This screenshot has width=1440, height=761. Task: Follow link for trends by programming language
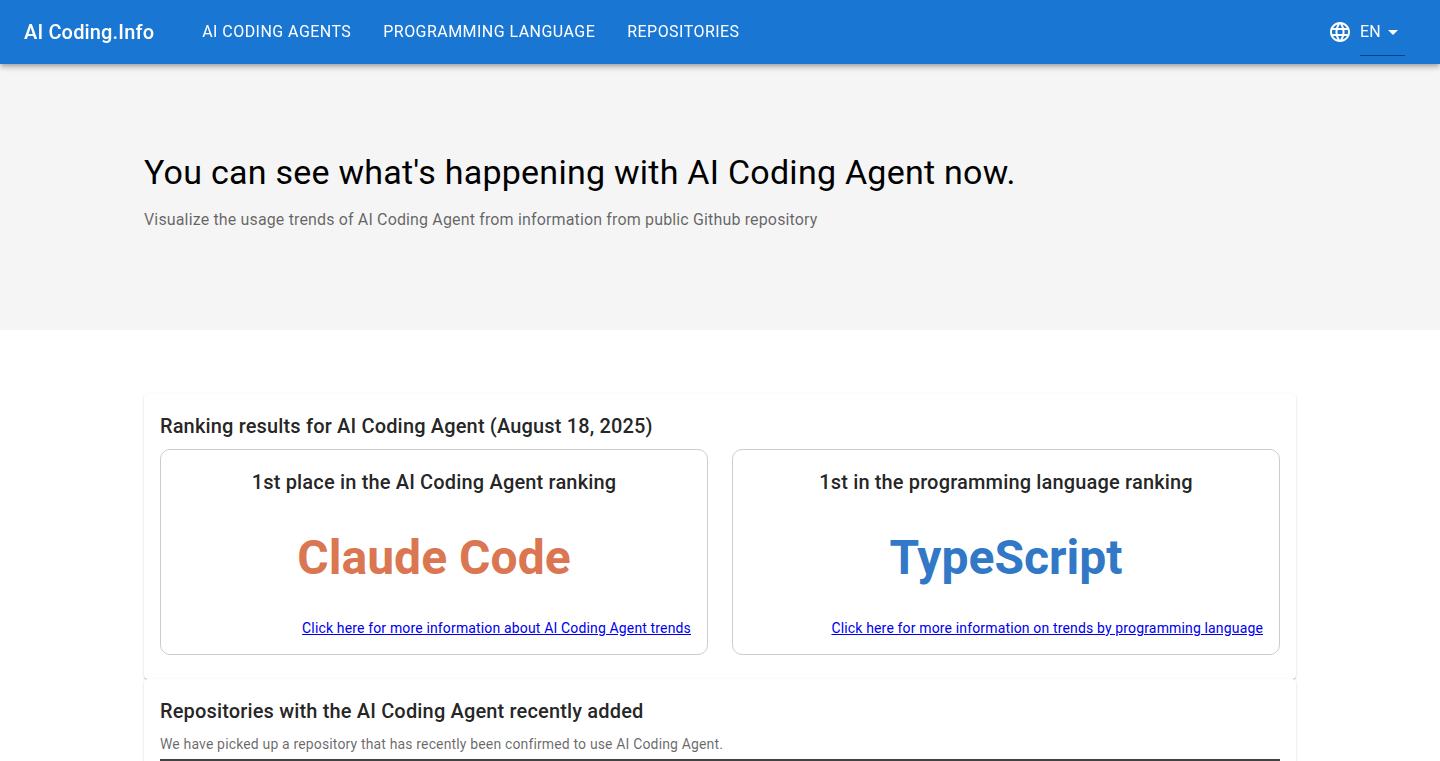(1047, 628)
